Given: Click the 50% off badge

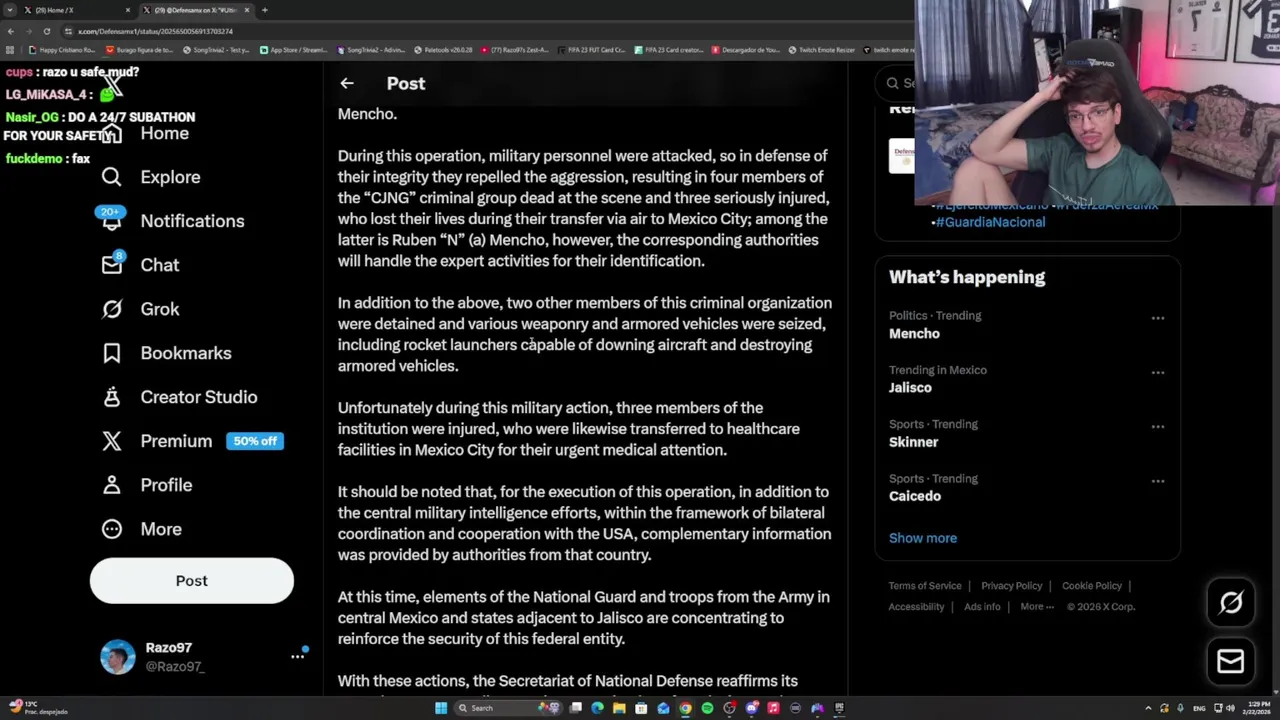Looking at the screenshot, I should [255, 441].
